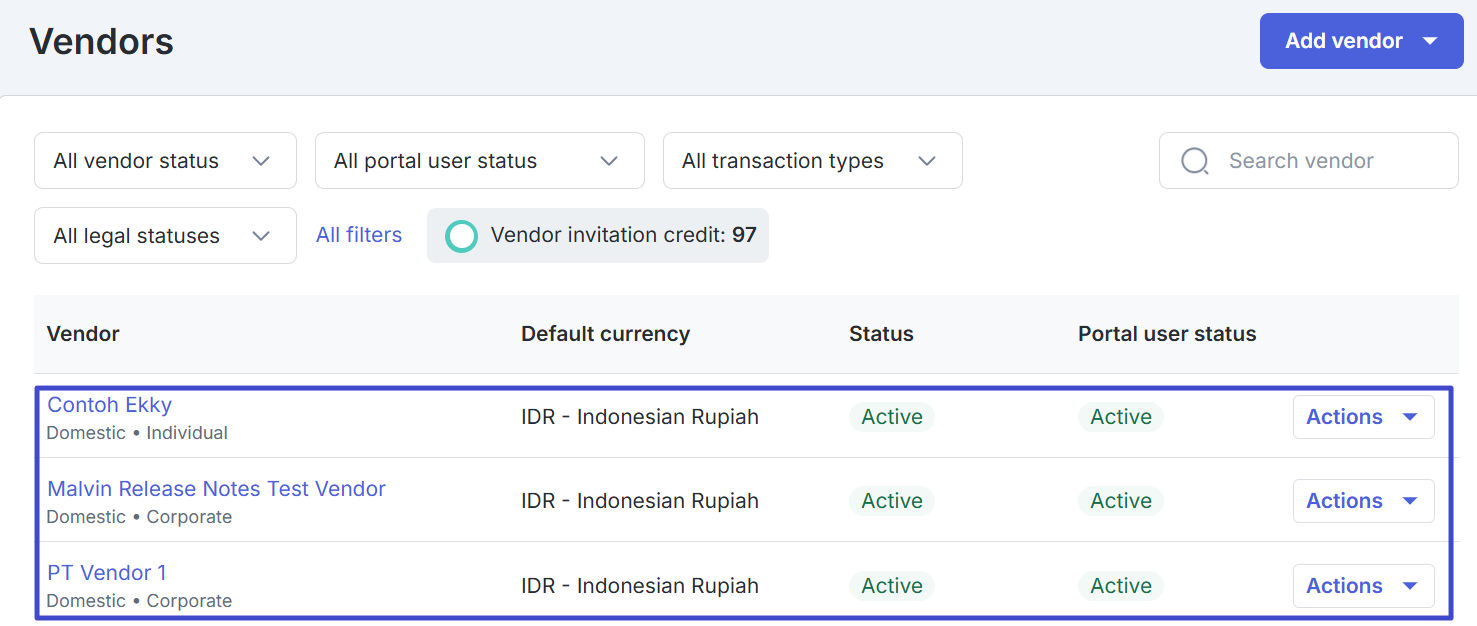This screenshot has width=1477, height=626.
Task: Click the chevron in All vendor status filter
Action: (x=261, y=161)
